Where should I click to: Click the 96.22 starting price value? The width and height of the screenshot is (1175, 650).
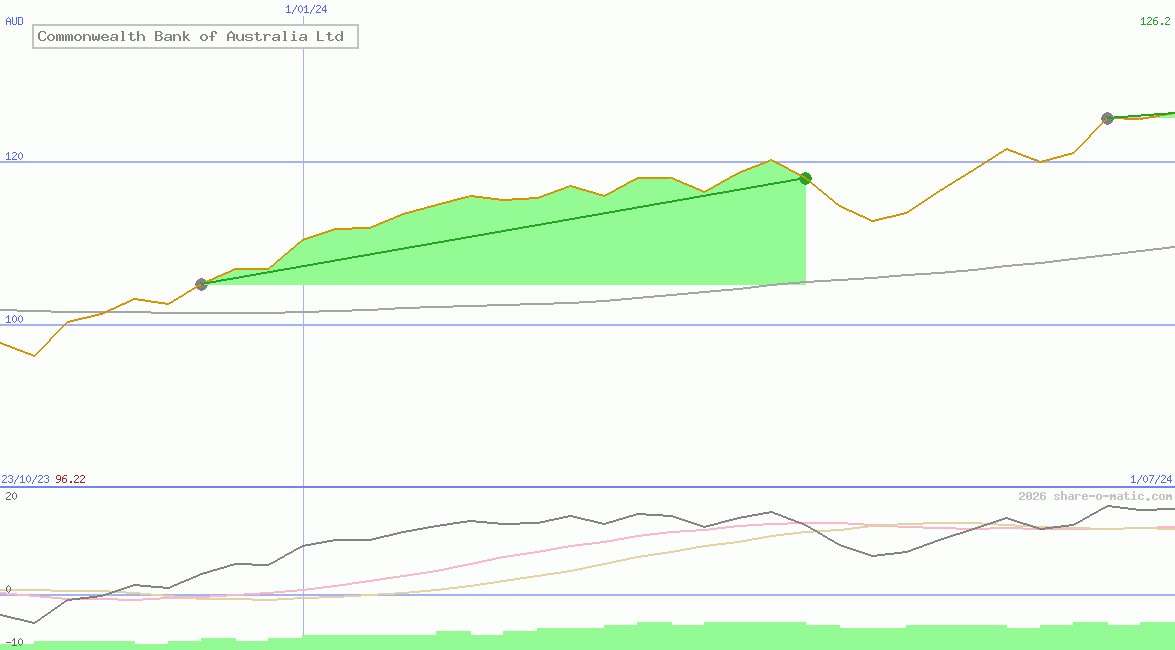[70, 479]
